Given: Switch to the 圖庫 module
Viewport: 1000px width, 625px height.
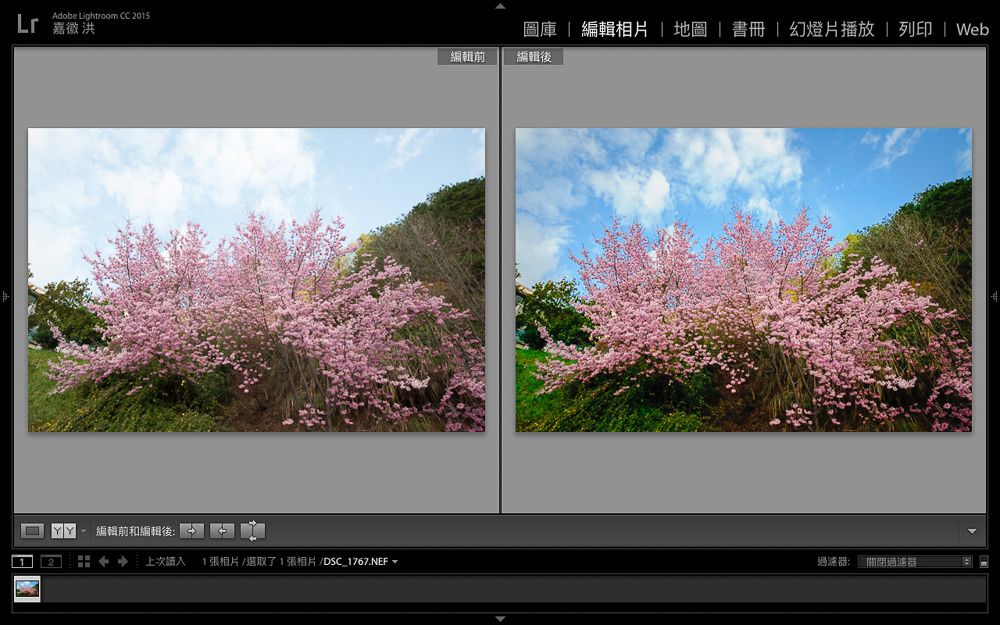Looking at the screenshot, I should [540, 29].
